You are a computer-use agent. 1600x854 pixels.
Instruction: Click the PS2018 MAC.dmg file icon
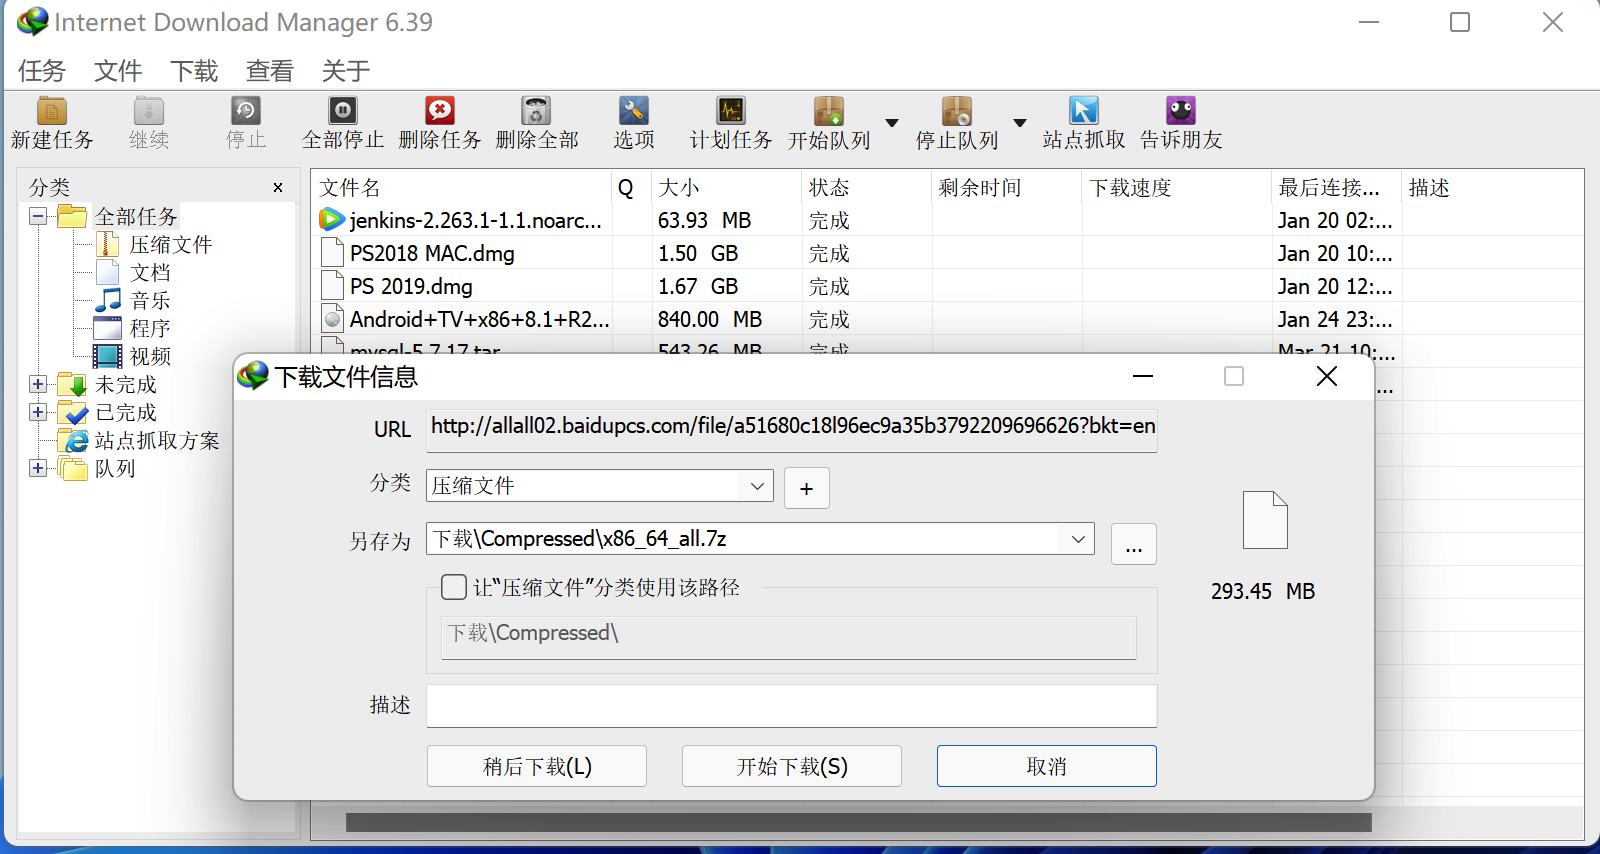click(x=333, y=253)
